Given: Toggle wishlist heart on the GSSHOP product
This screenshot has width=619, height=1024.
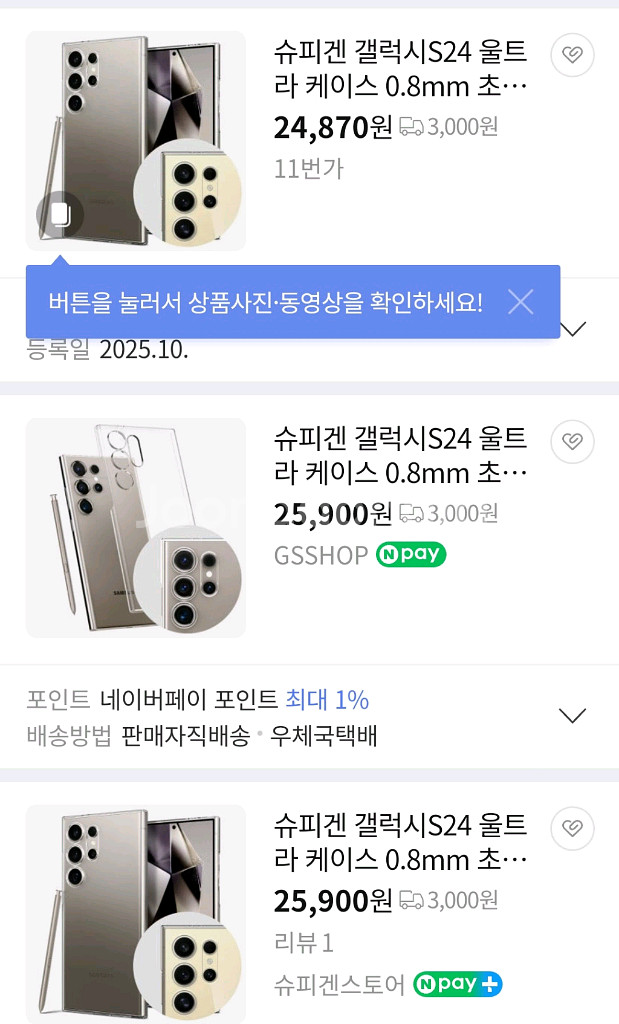Looking at the screenshot, I should tap(572, 441).
